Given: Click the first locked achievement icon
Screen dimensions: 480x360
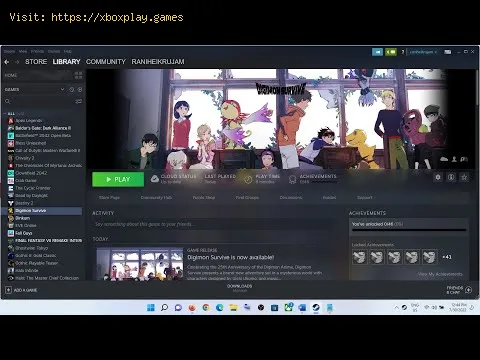Looking at the screenshot, I should point(360,257).
